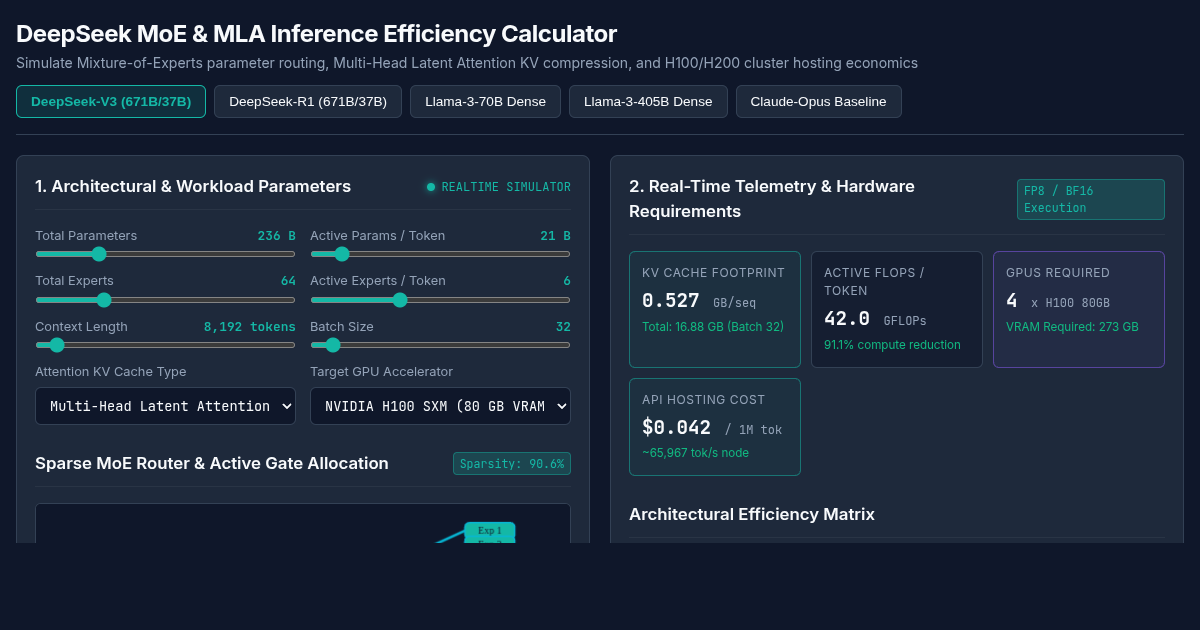Adjust the Active Params / Token slider

click(440, 254)
